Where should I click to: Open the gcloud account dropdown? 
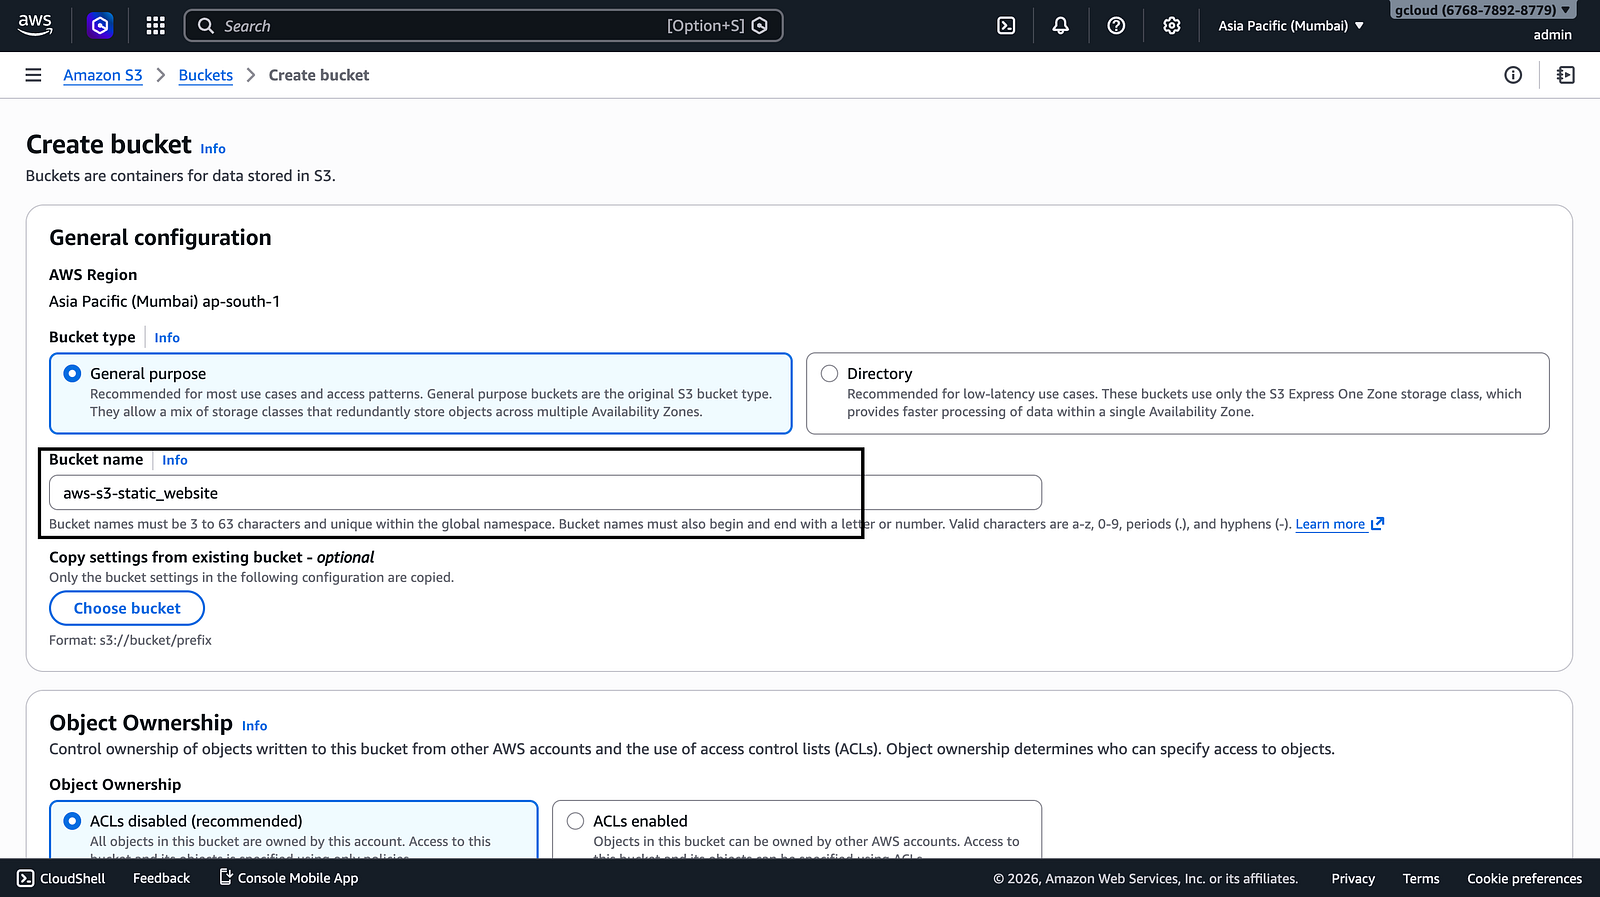1482,10
